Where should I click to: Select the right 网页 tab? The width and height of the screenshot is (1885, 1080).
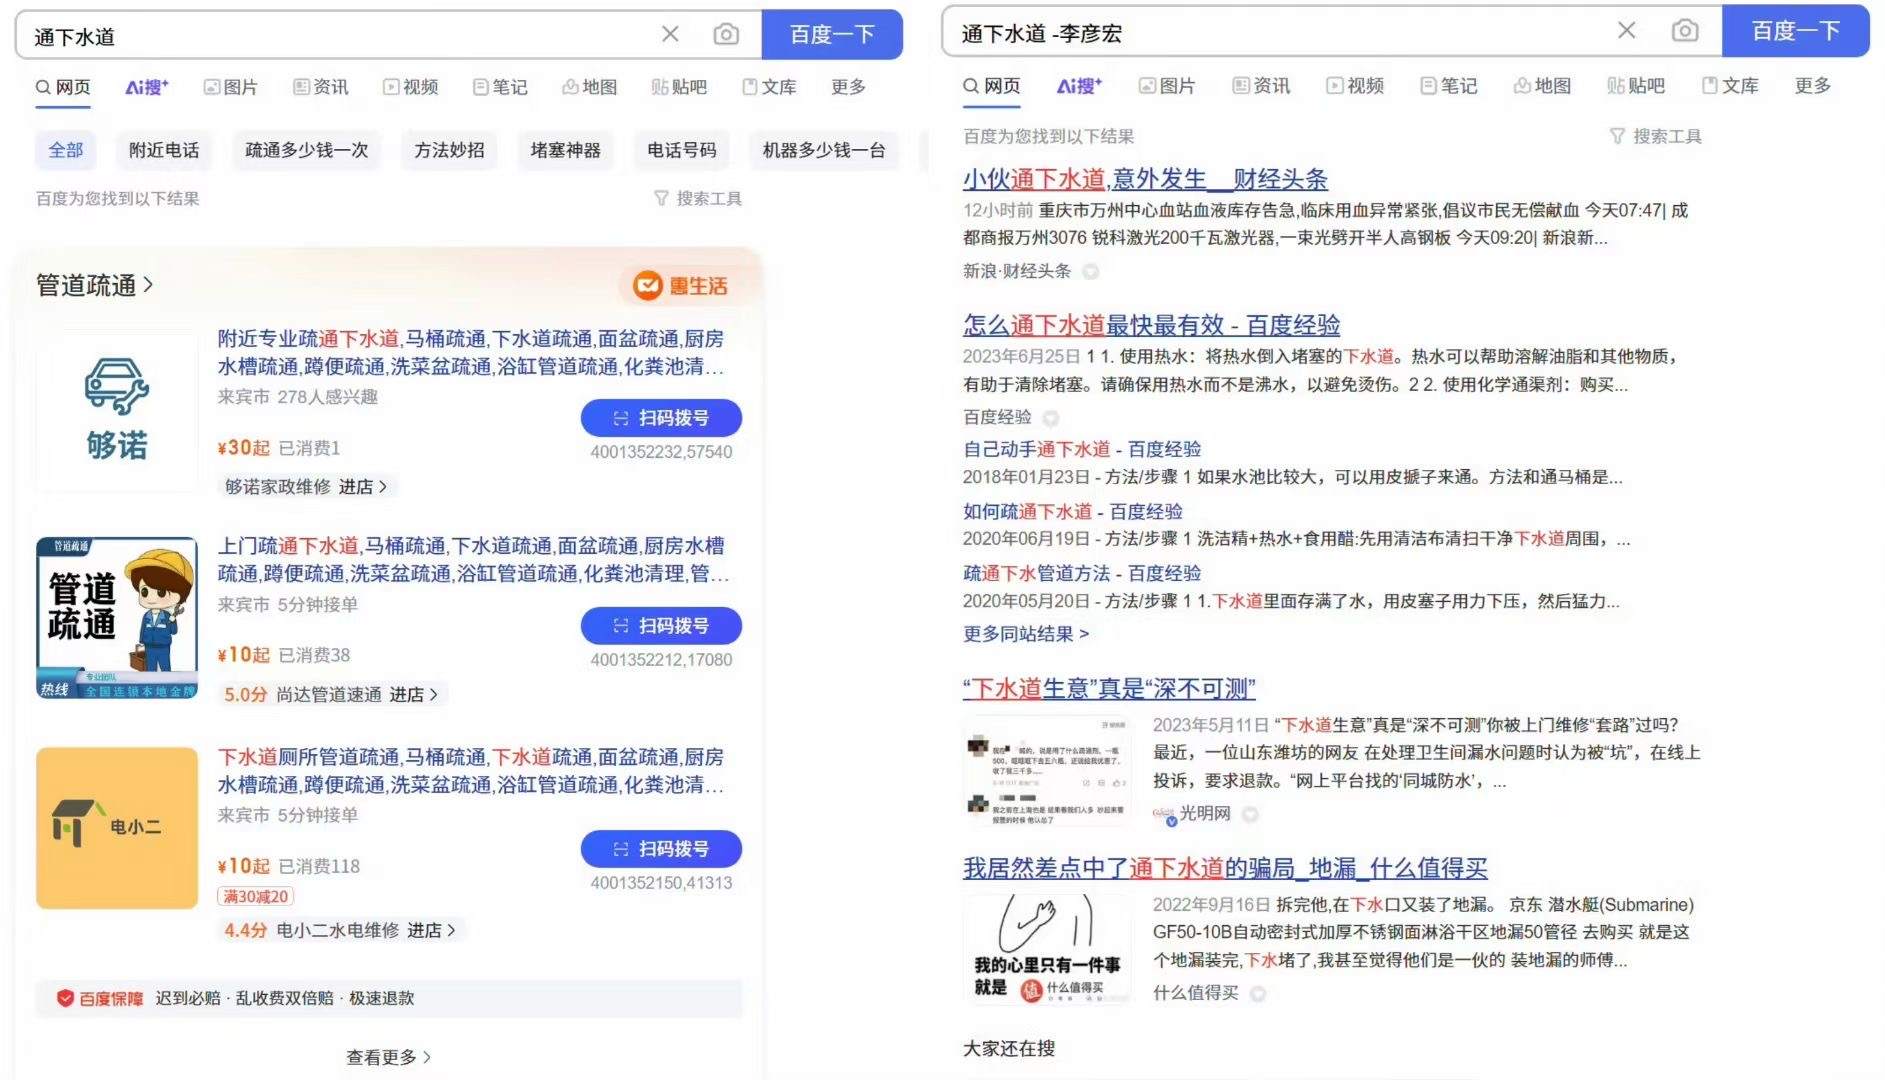tap(992, 86)
